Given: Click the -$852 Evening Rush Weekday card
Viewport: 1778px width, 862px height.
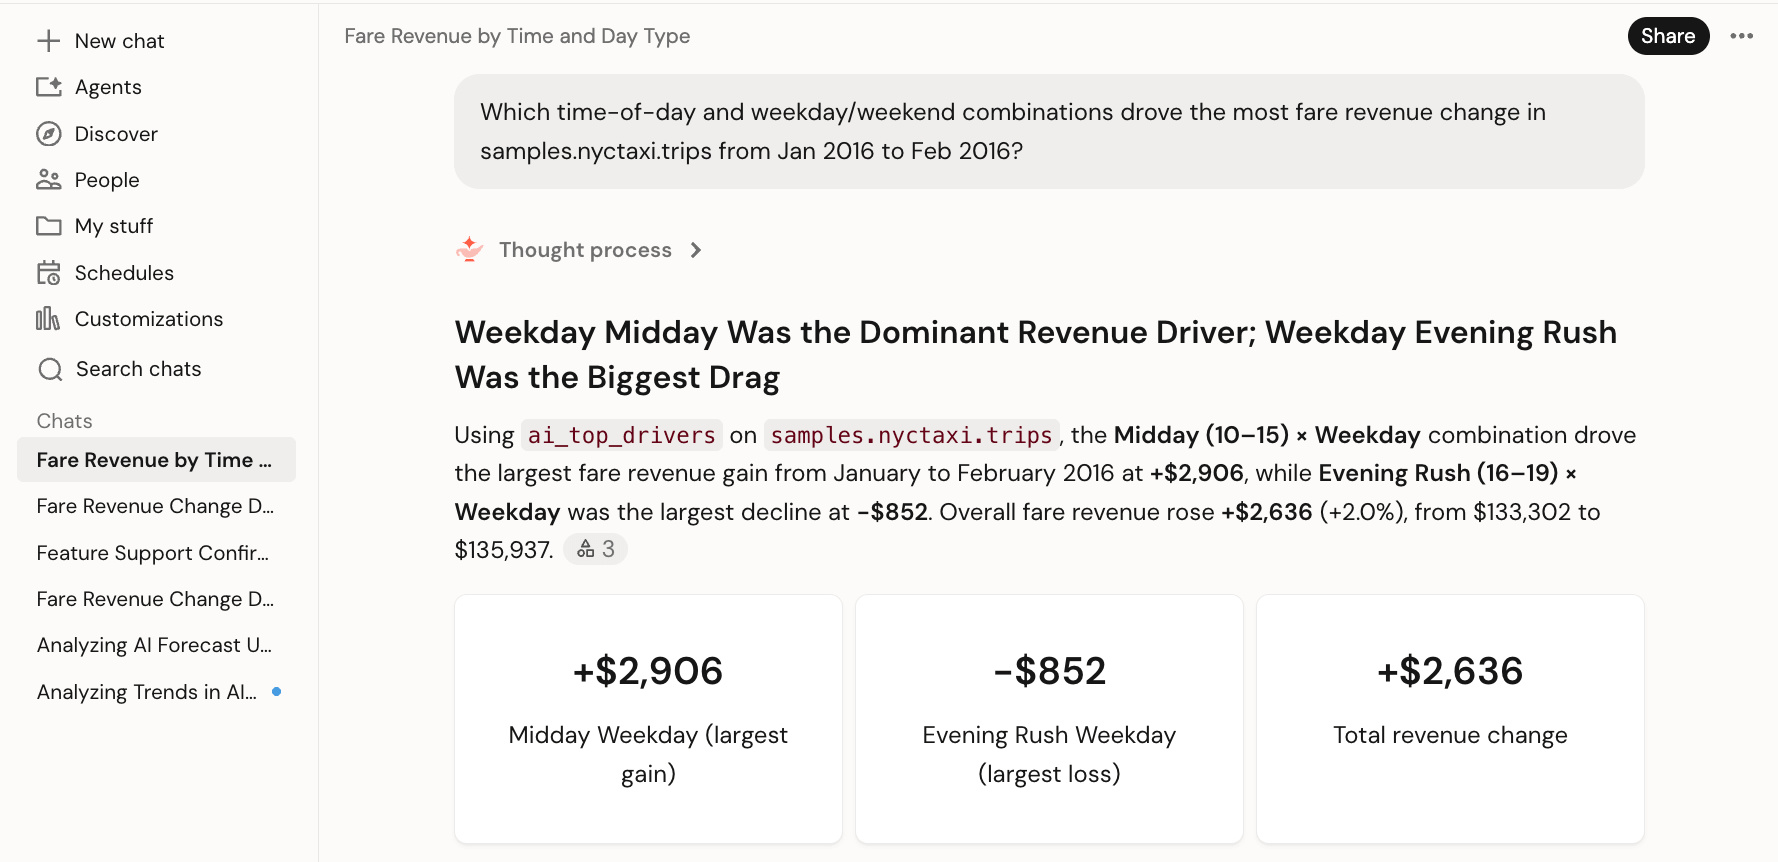Looking at the screenshot, I should [1049, 719].
